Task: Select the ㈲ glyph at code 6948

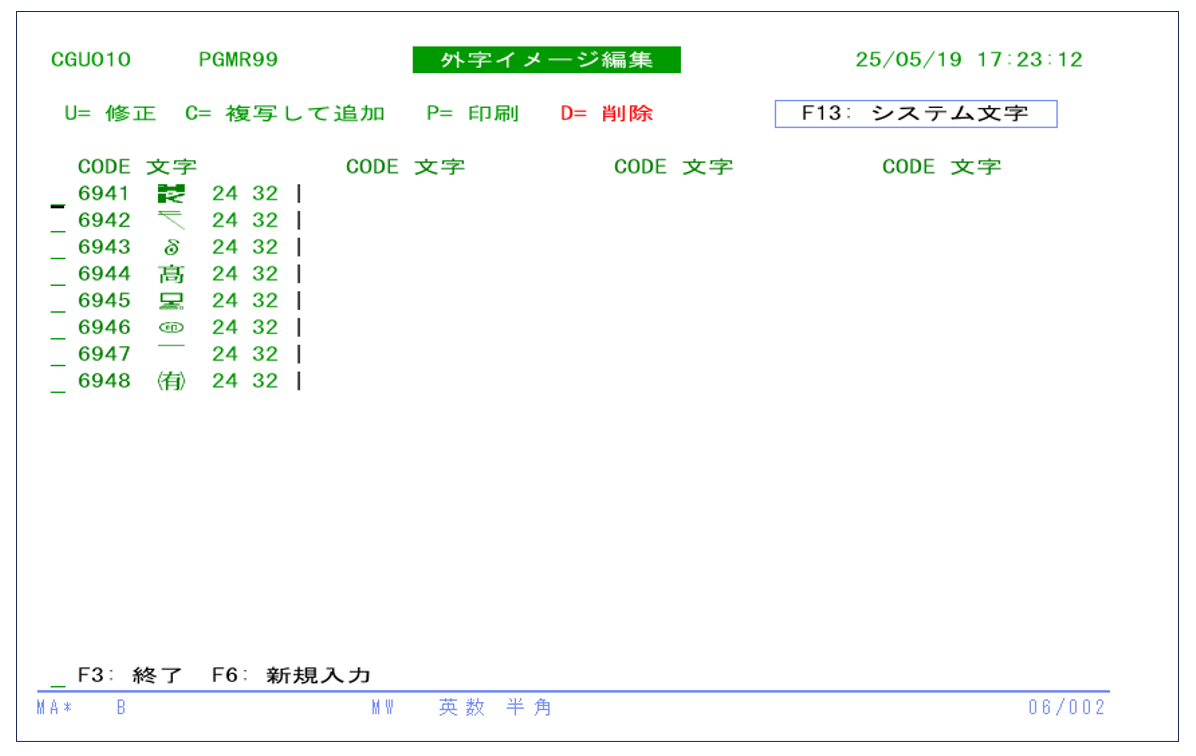Action: point(171,381)
